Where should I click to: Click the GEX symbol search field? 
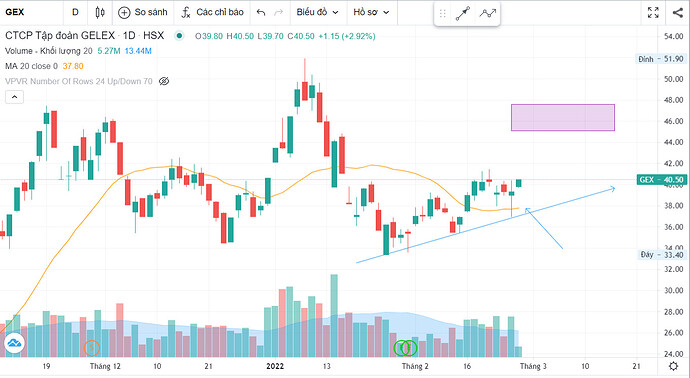point(31,12)
